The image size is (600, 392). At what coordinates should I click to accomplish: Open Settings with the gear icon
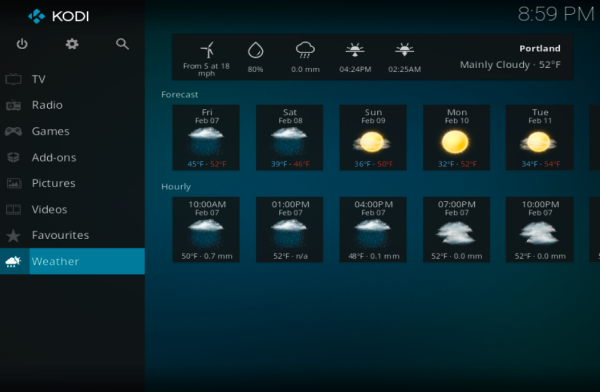click(72, 44)
